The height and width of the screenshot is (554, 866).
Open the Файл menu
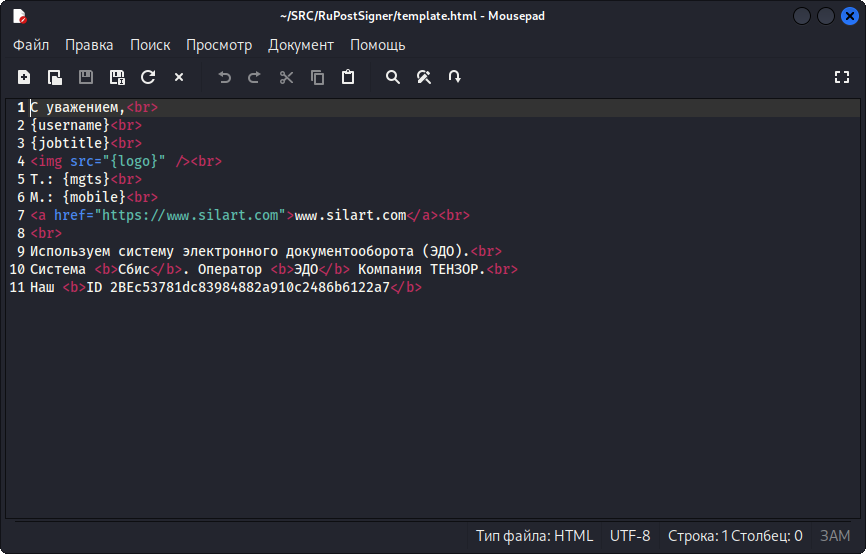(31, 45)
